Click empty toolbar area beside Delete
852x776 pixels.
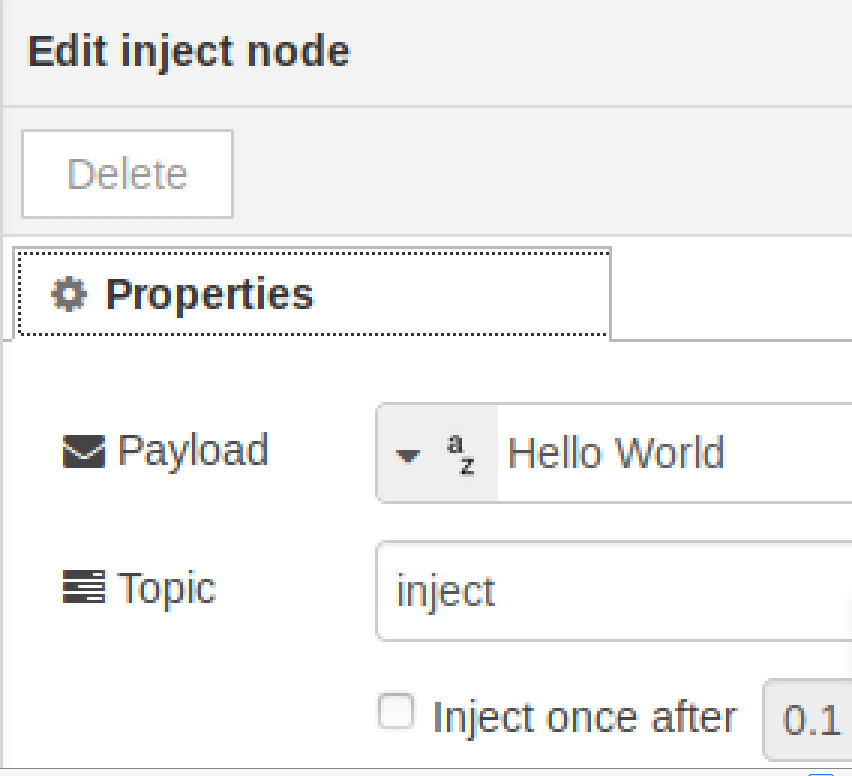540,174
